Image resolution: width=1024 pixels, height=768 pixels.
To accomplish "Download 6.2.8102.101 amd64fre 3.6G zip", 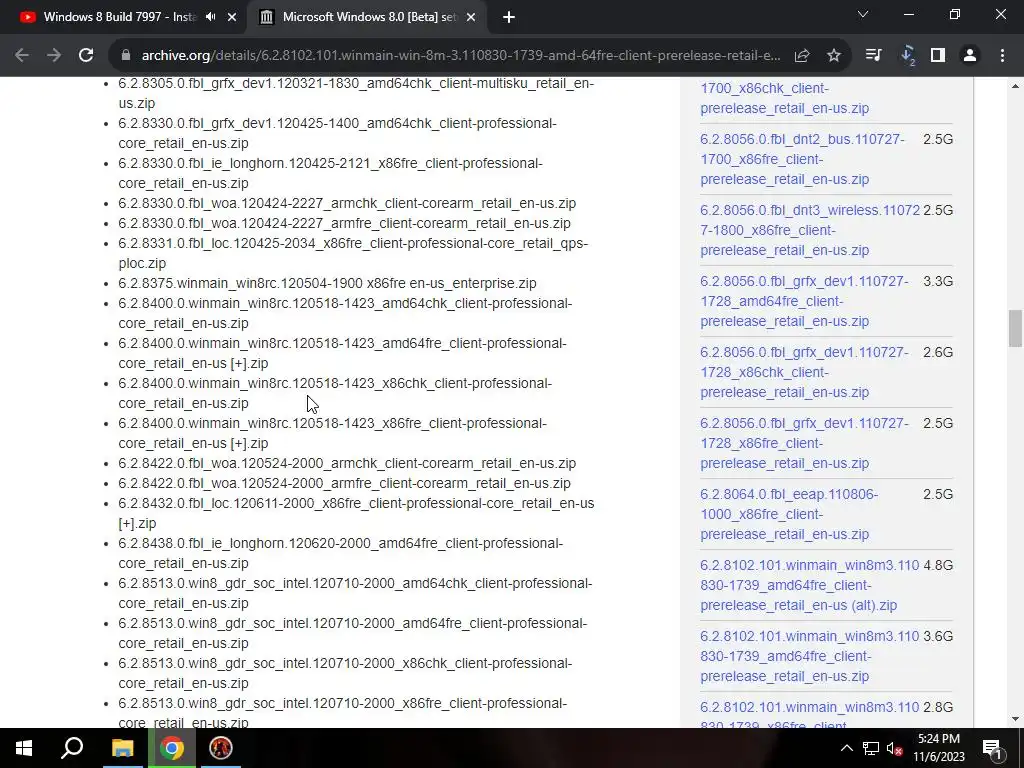I will (810, 656).
